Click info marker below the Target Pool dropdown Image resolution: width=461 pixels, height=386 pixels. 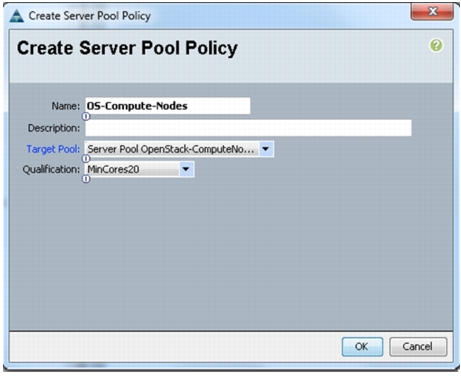(86, 158)
